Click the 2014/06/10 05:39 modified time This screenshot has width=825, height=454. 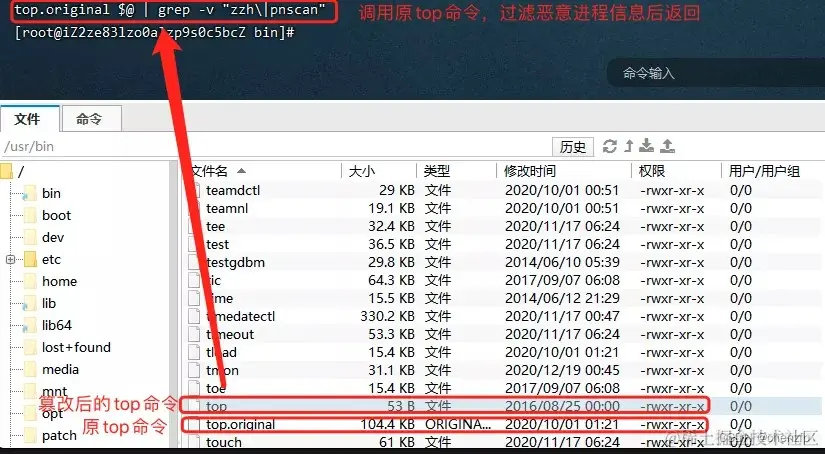(562, 262)
